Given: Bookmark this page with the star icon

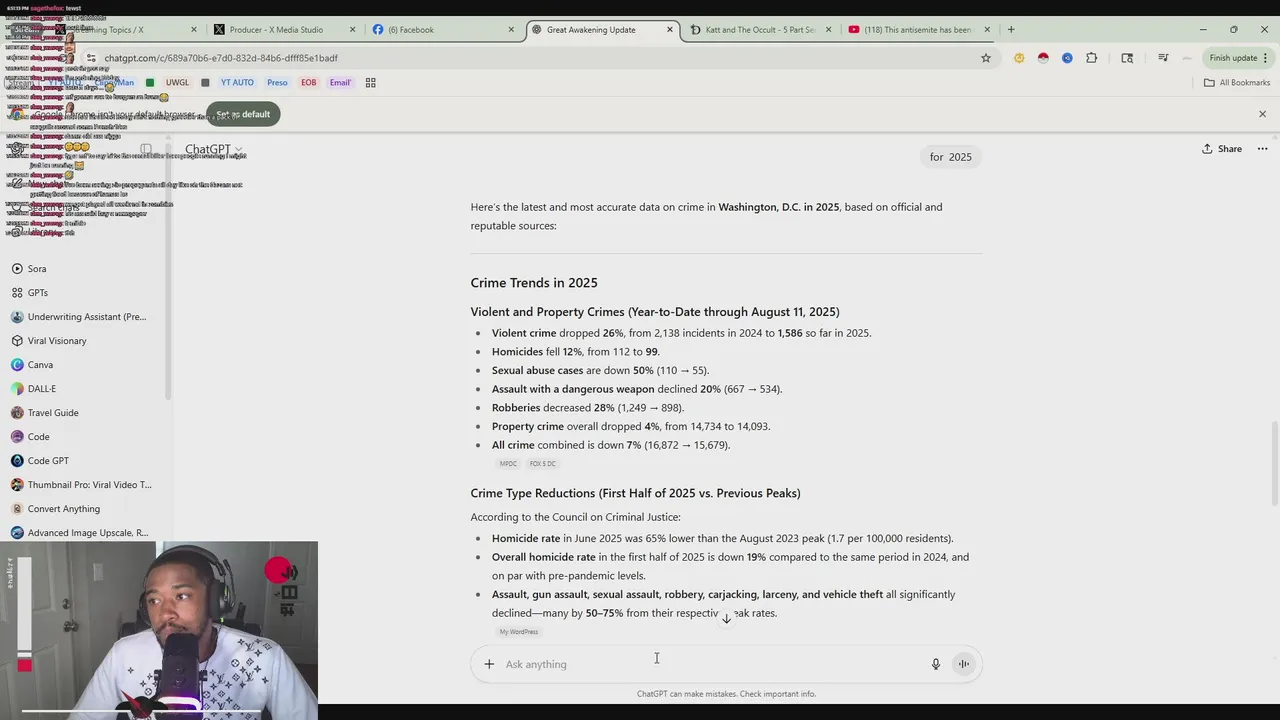Looking at the screenshot, I should pos(986,58).
